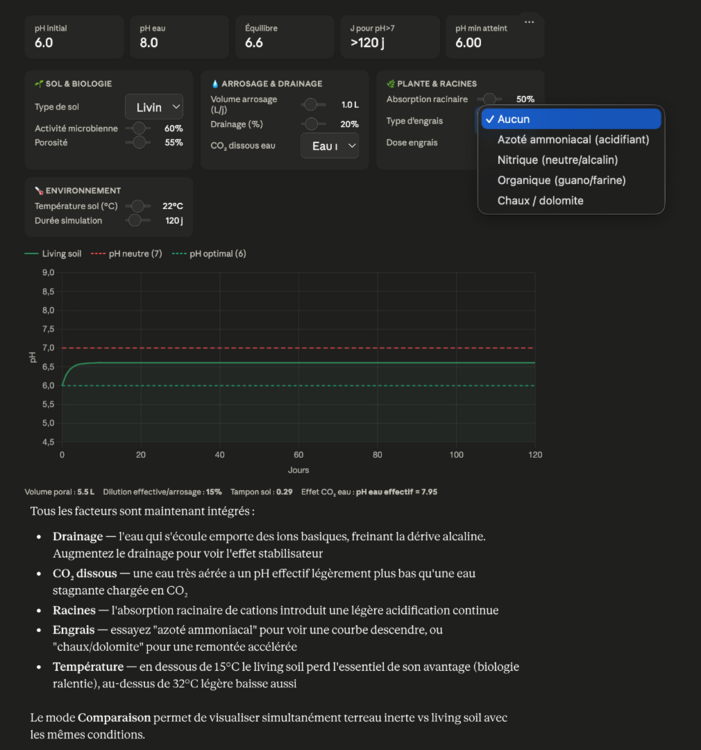Adjust the Absorption racinaire slider
The width and height of the screenshot is (701, 750).
click(x=490, y=99)
